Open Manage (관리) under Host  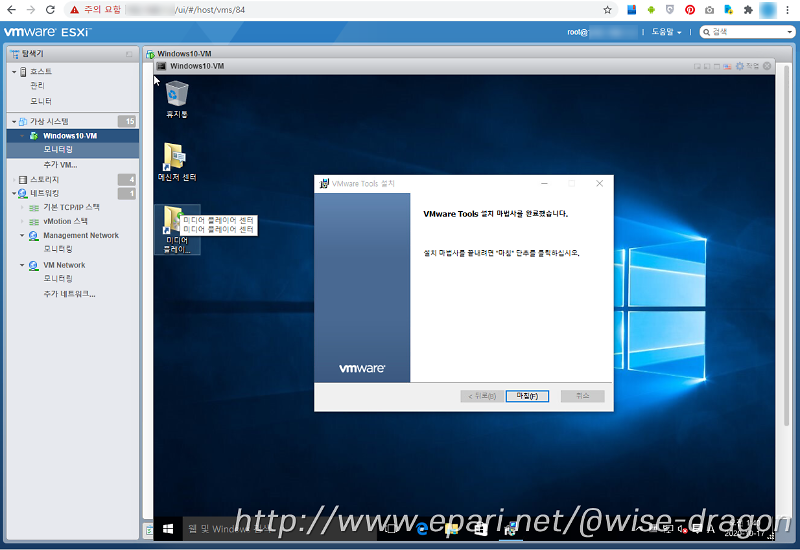coord(37,85)
